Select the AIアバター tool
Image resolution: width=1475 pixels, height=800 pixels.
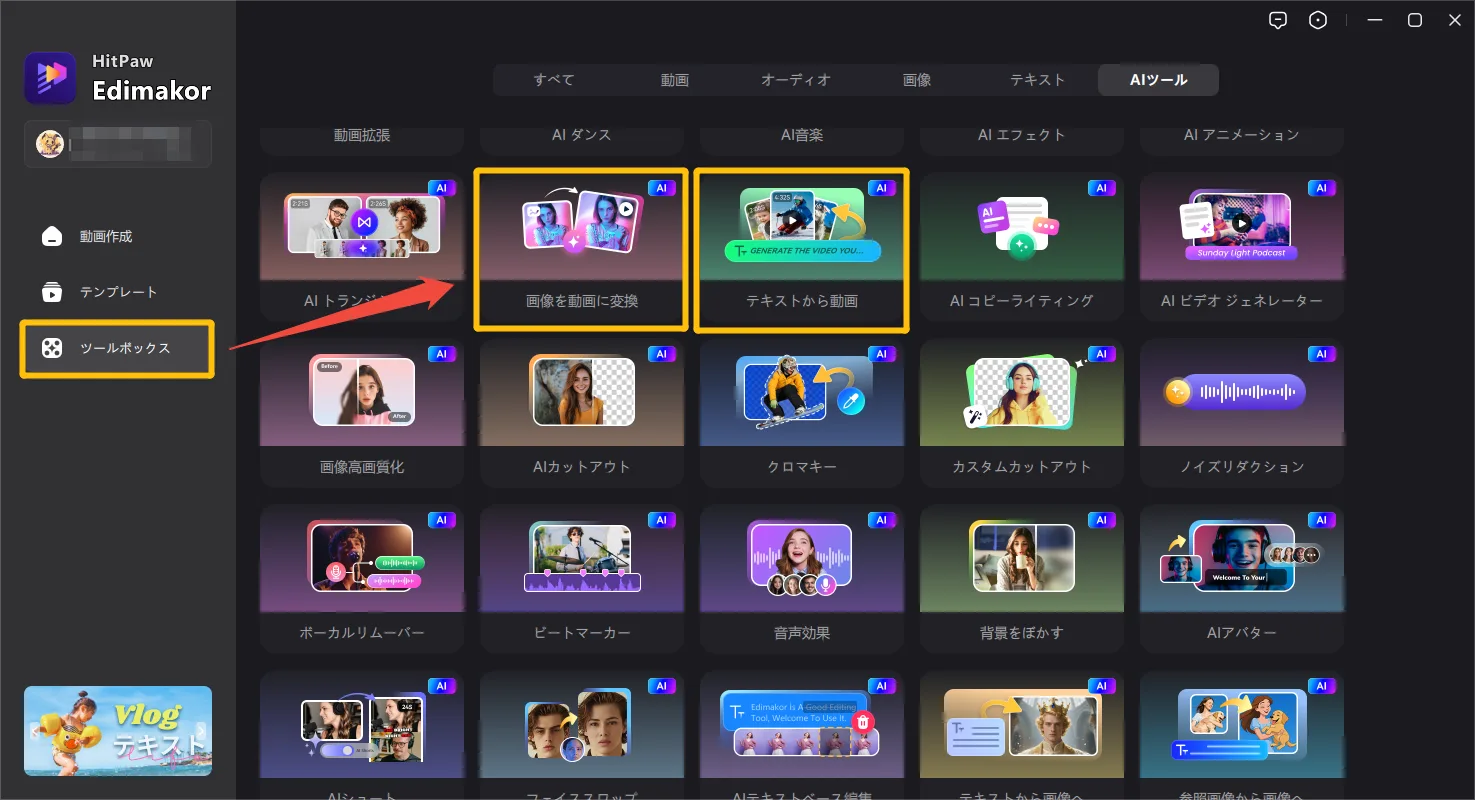click(x=1241, y=580)
